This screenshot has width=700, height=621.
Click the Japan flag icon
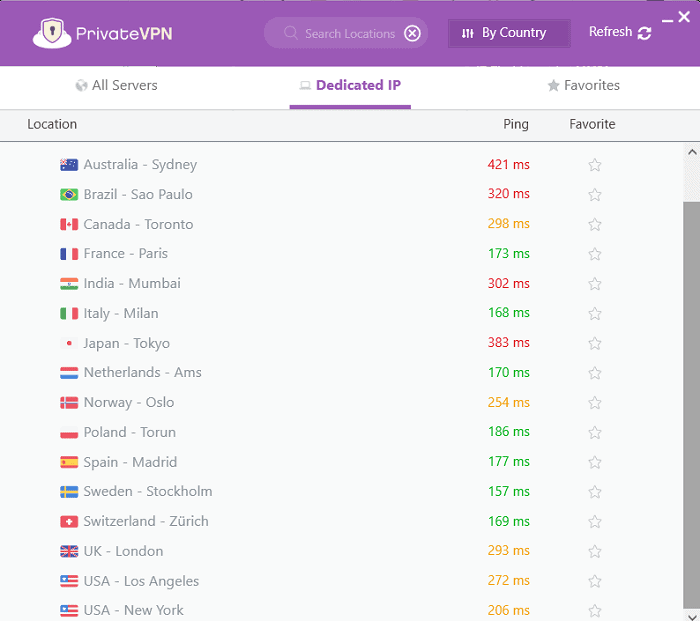69,343
